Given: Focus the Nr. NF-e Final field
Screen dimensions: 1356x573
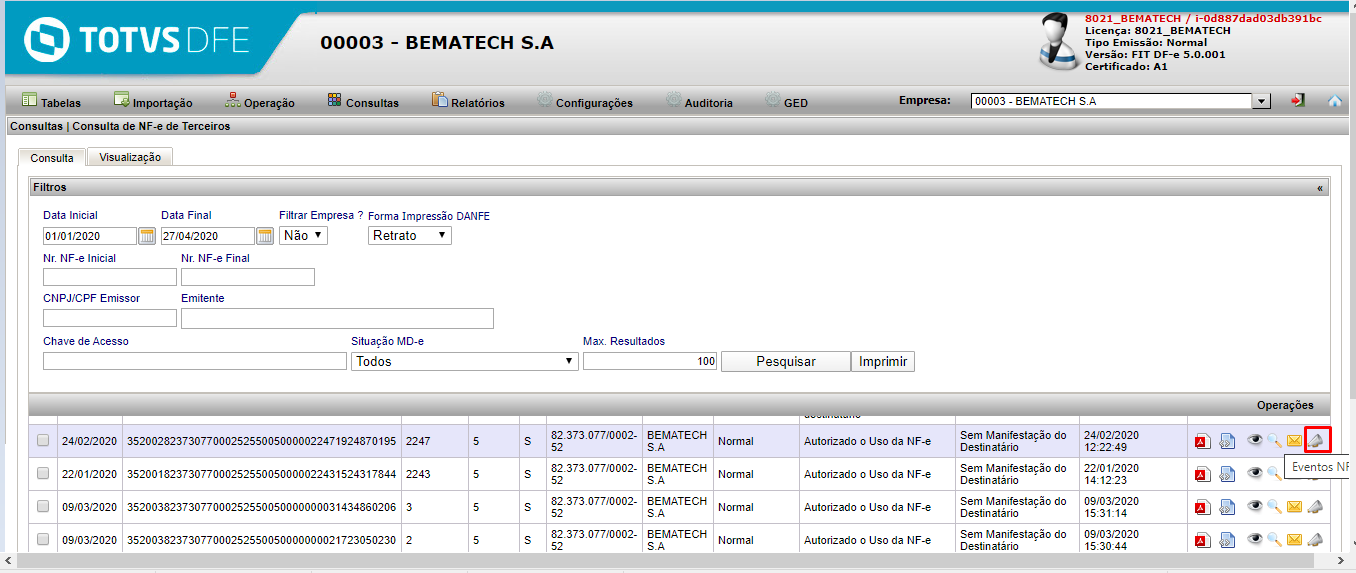Looking at the screenshot, I should pyautogui.click(x=248, y=277).
